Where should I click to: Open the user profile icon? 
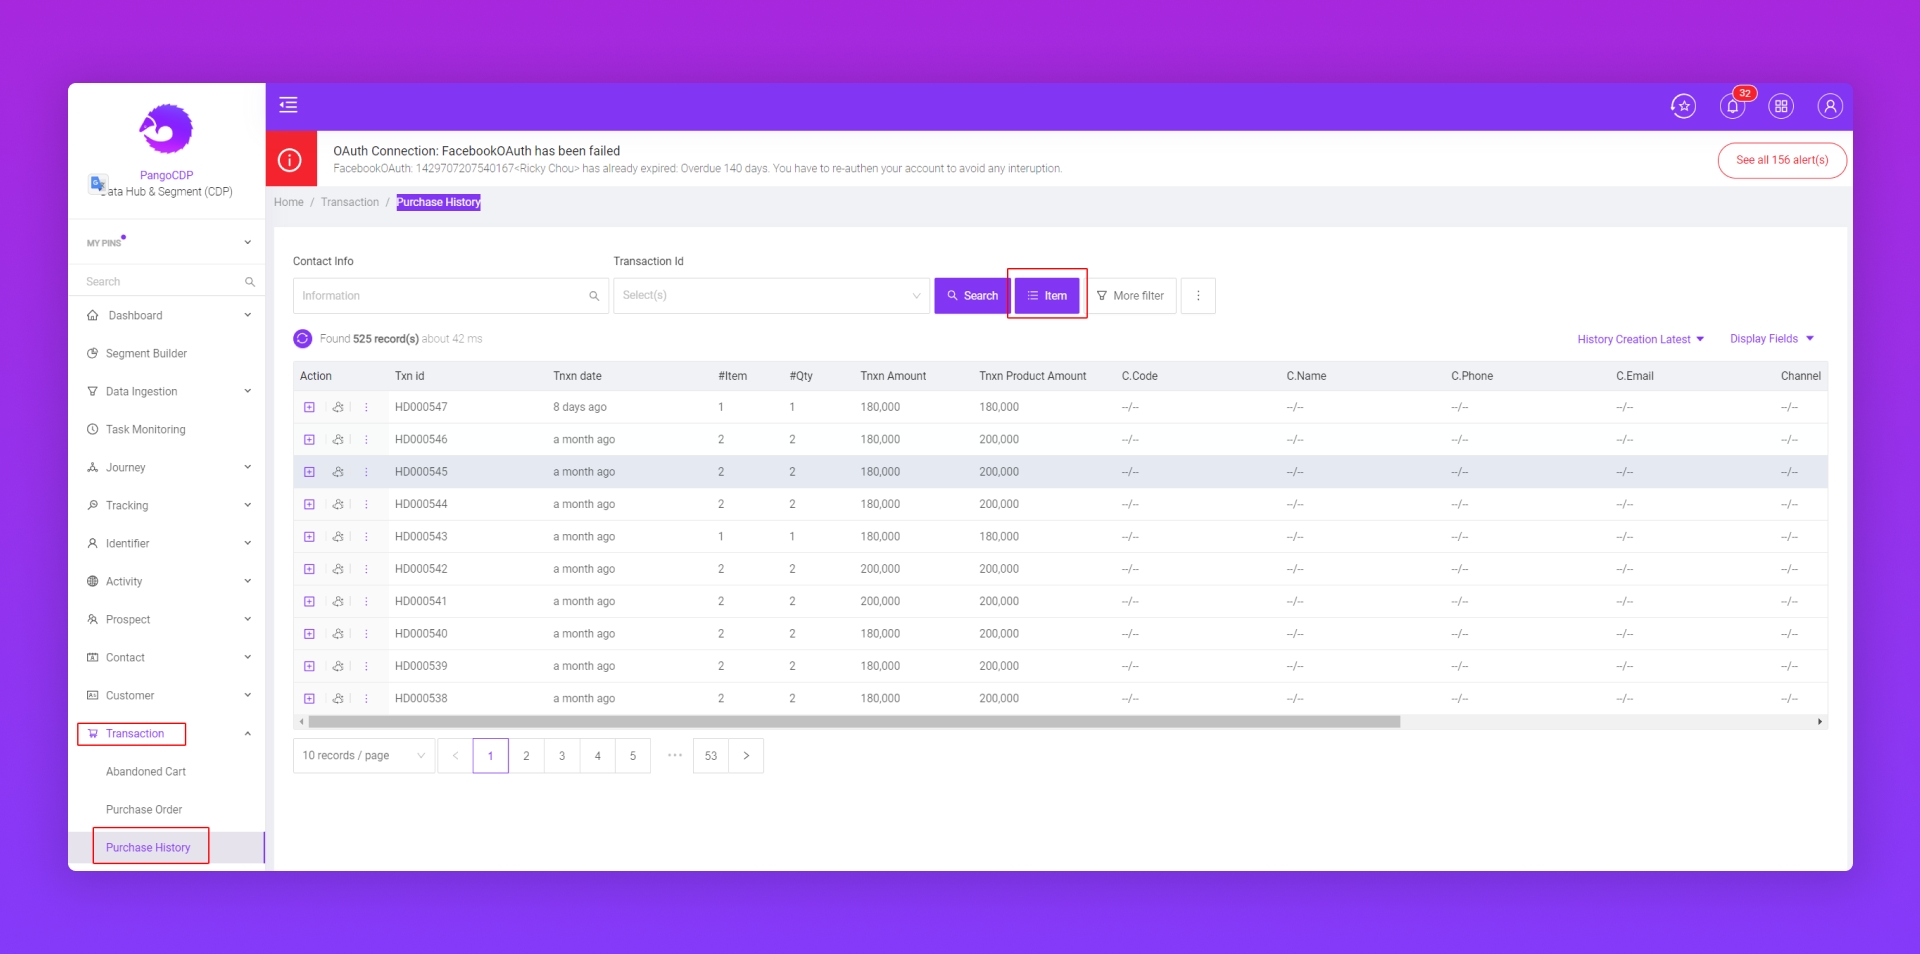(1829, 106)
